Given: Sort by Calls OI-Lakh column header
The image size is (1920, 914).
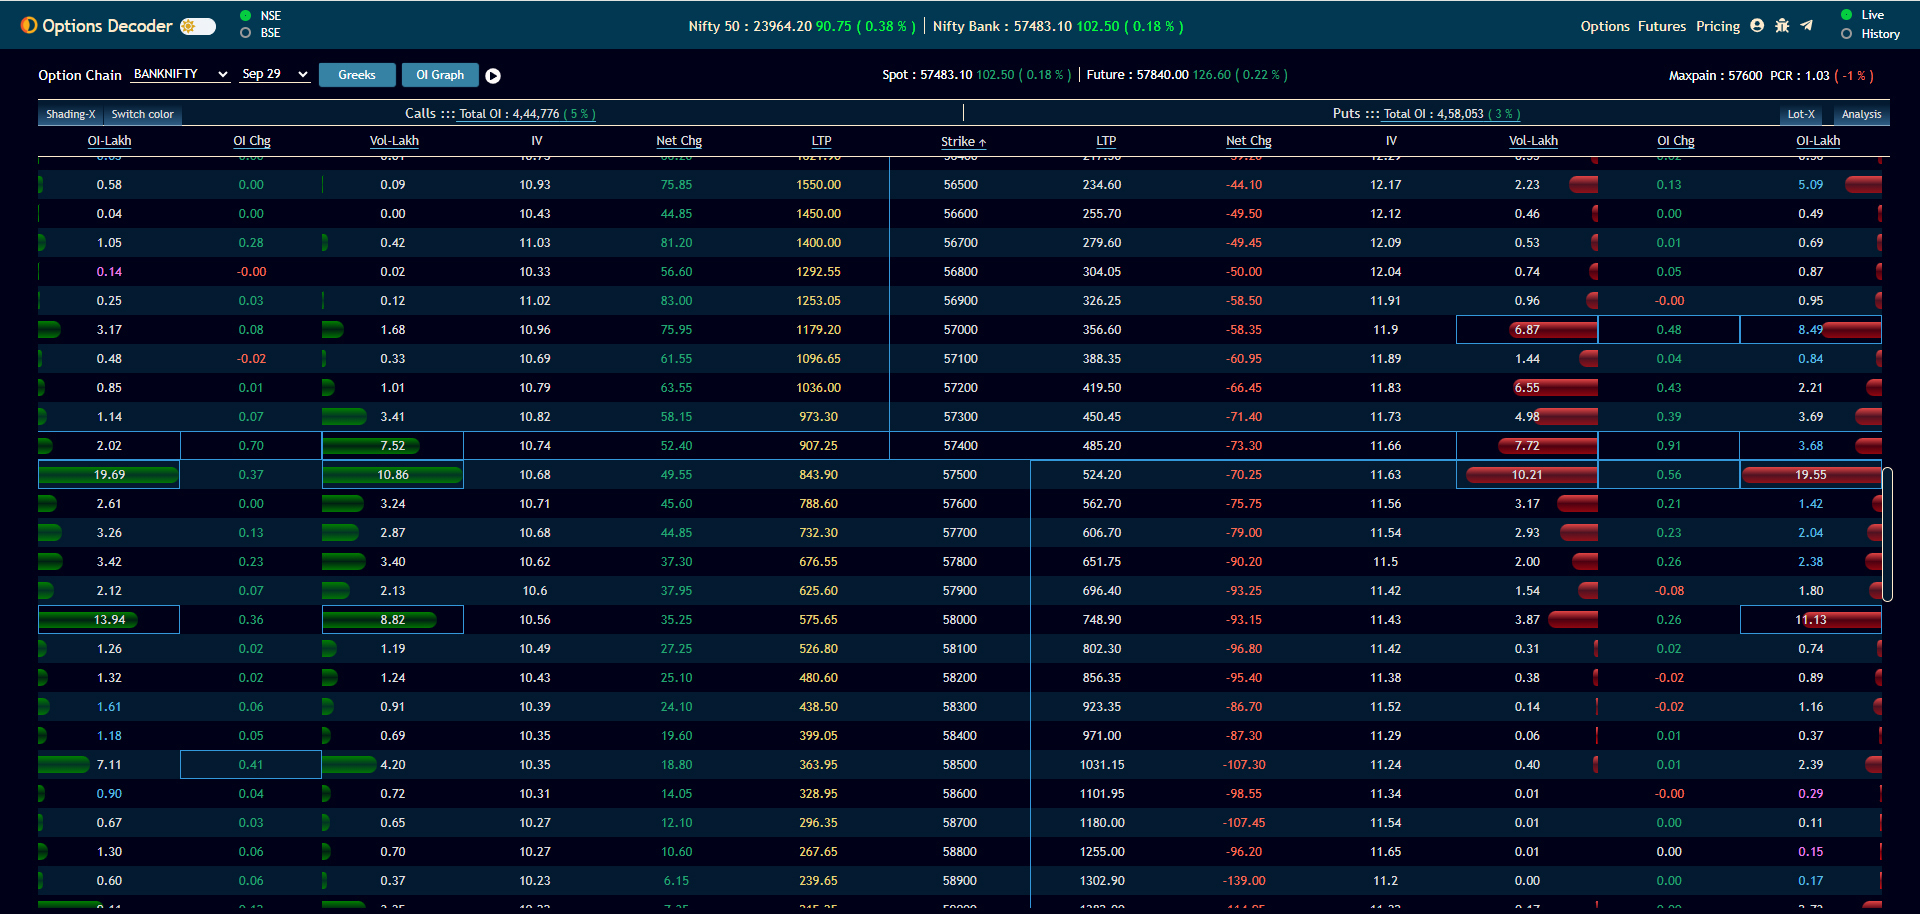Looking at the screenshot, I should click(x=109, y=141).
